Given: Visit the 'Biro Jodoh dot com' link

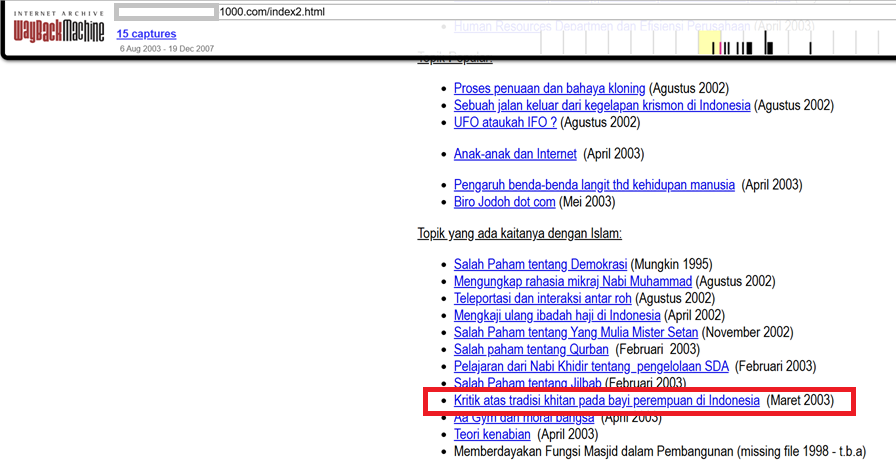Looking at the screenshot, I should click(504, 201).
